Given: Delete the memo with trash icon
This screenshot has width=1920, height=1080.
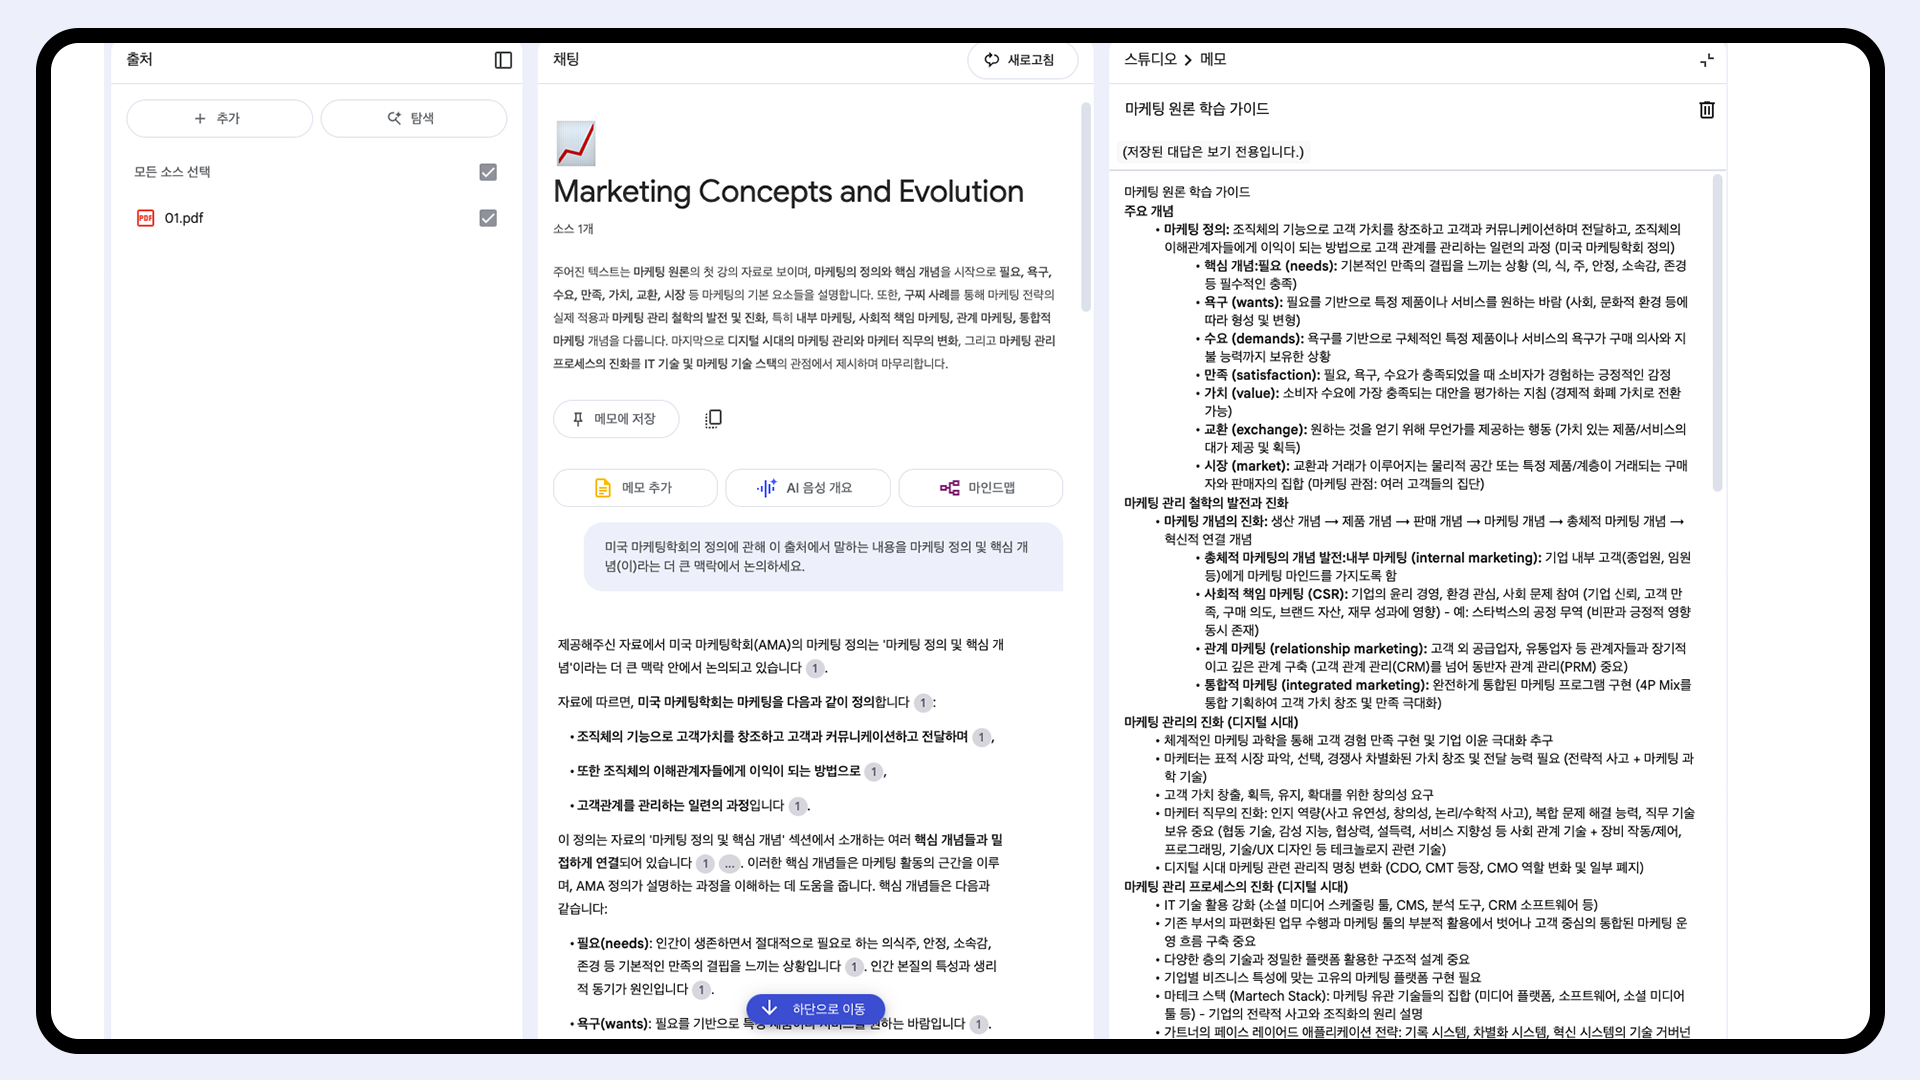Looking at the screenshot, I should click(x=1706, y=110).
